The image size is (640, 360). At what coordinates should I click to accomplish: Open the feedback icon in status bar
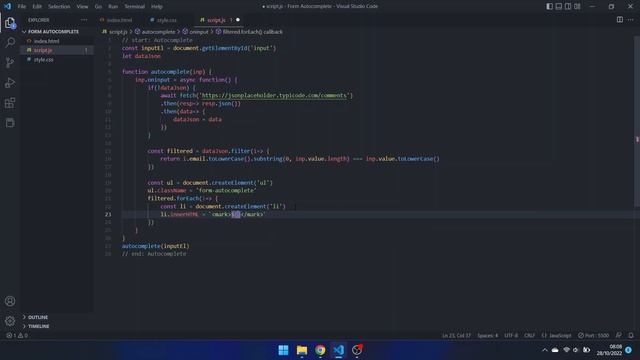coord(619,336)
